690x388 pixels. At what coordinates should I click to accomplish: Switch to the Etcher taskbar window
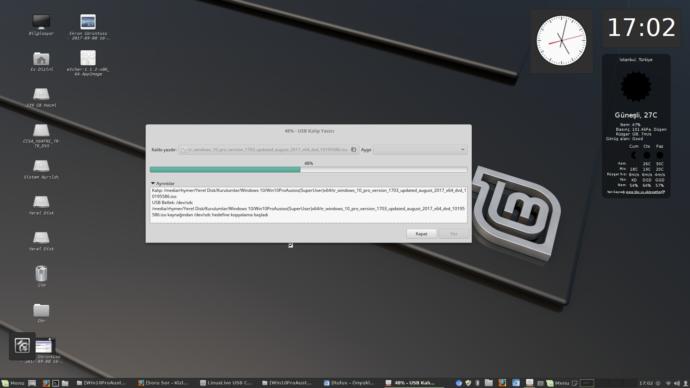point(349,383)
